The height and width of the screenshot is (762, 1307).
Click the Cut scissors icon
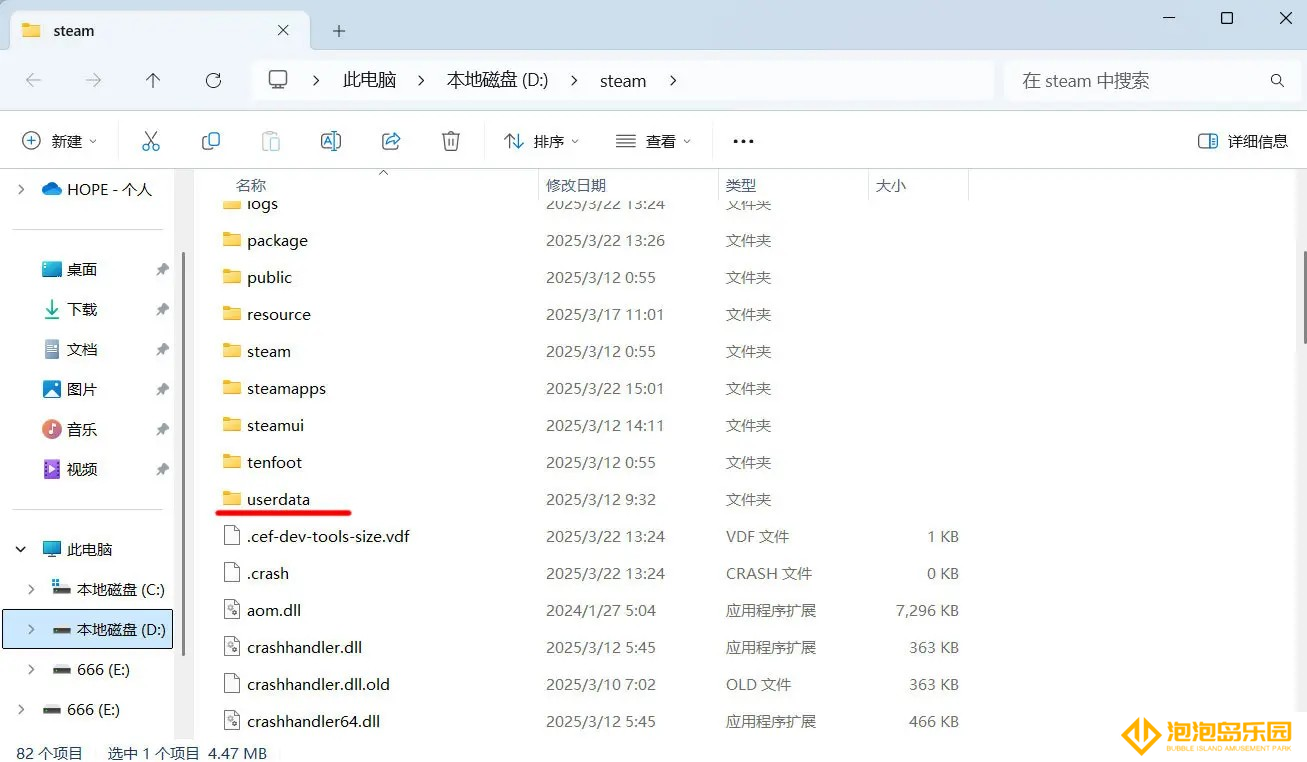(x=151, y=141)
